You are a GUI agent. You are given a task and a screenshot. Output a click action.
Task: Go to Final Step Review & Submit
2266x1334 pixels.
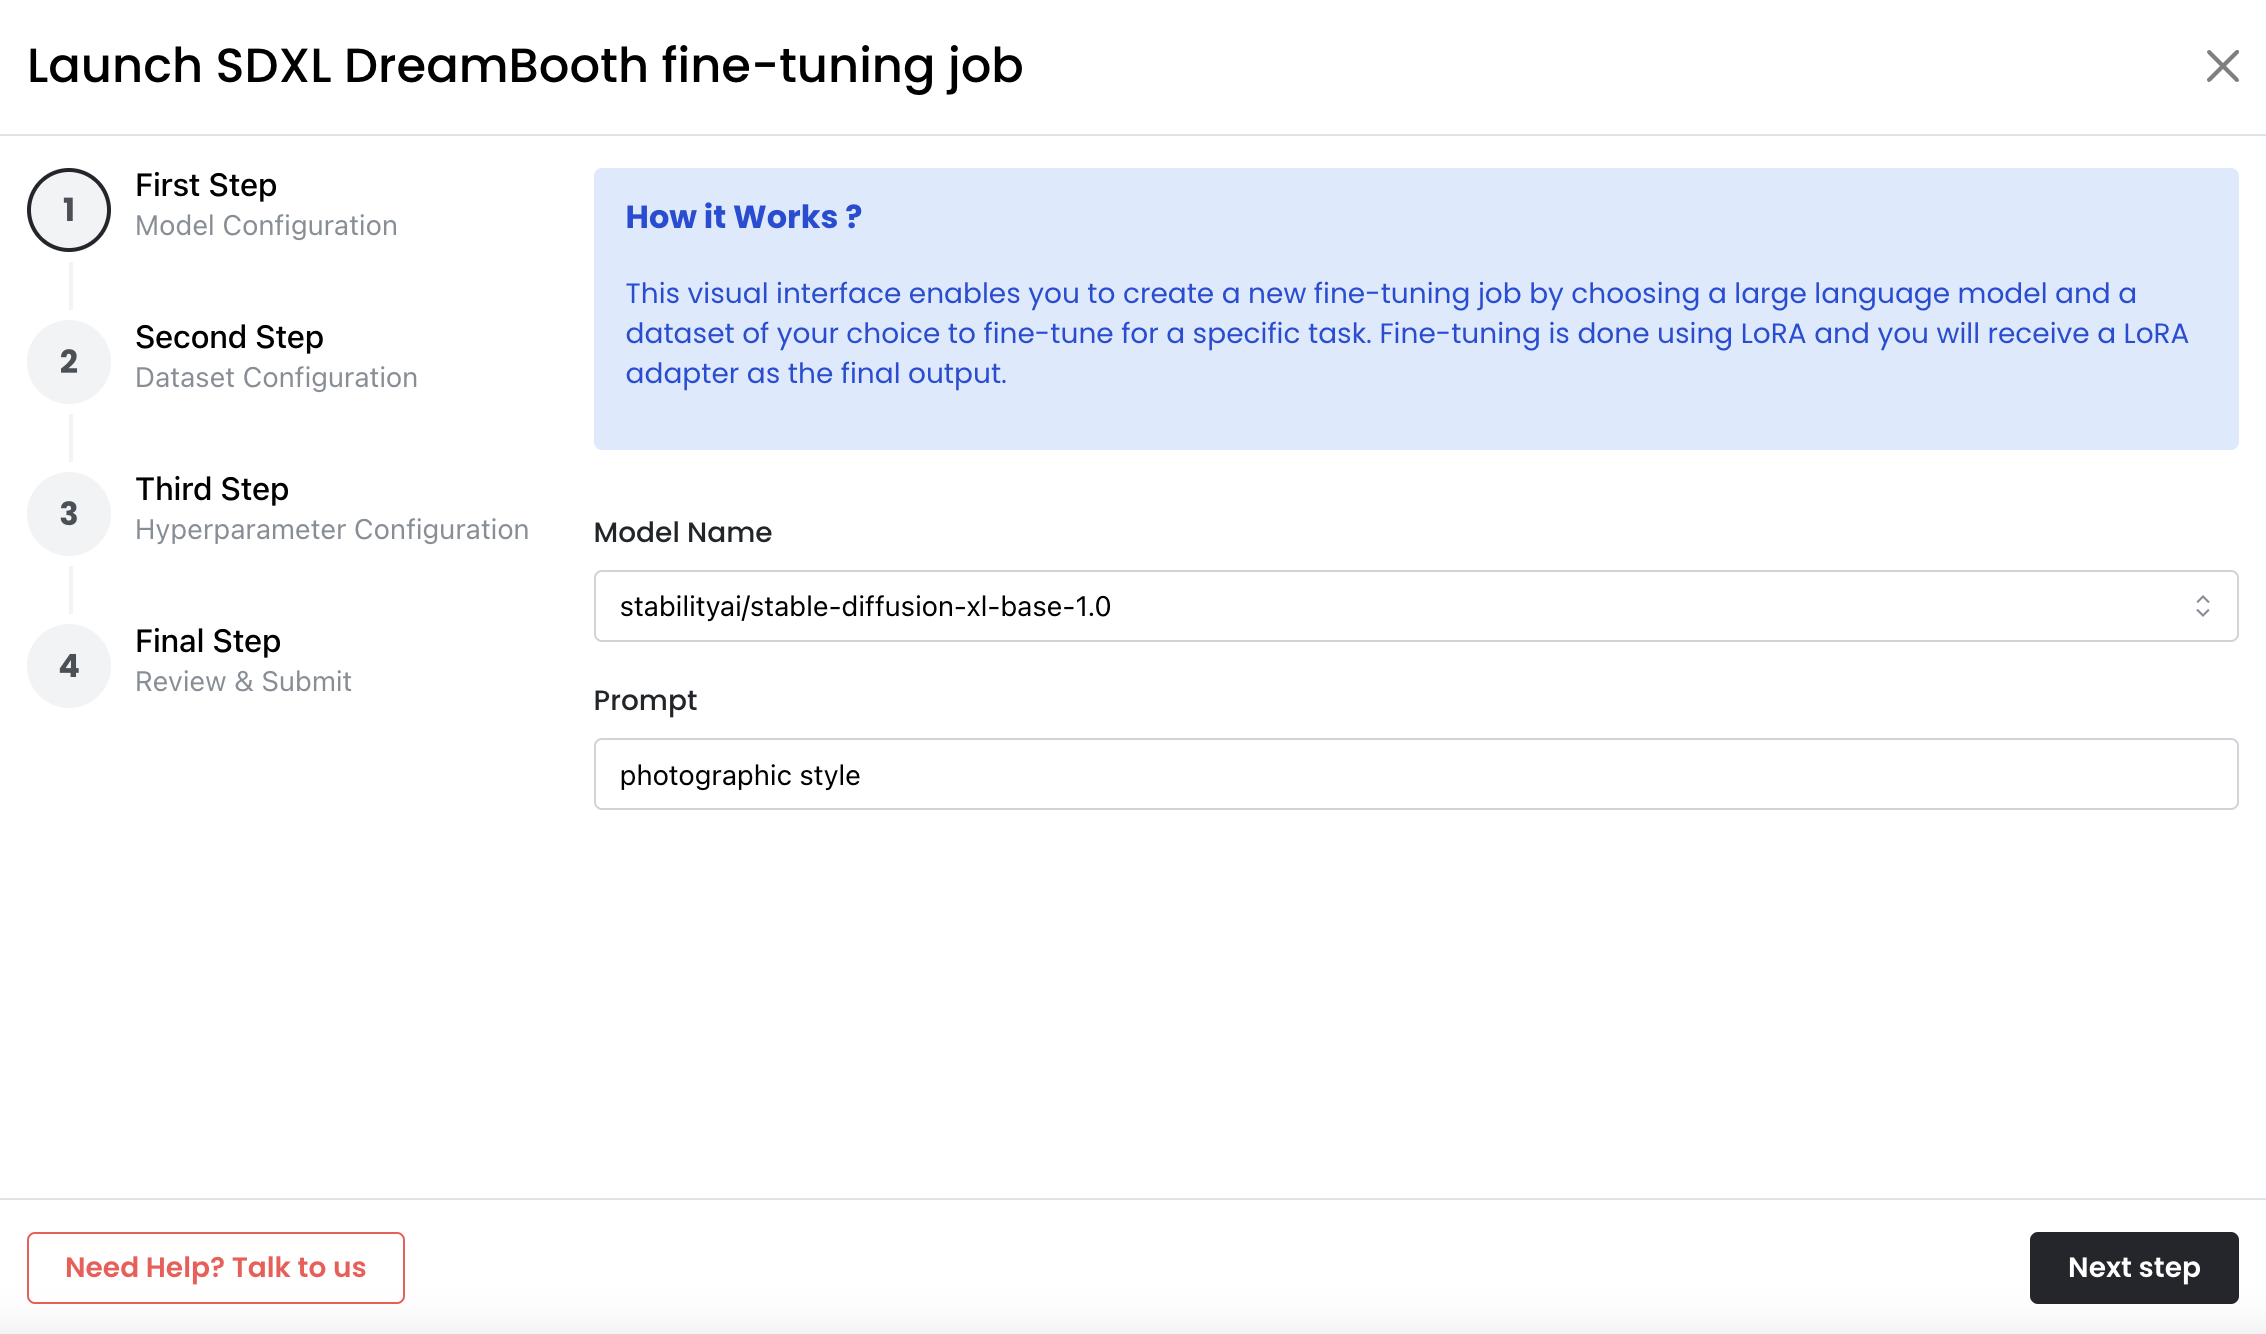click(x=243, y=661)
